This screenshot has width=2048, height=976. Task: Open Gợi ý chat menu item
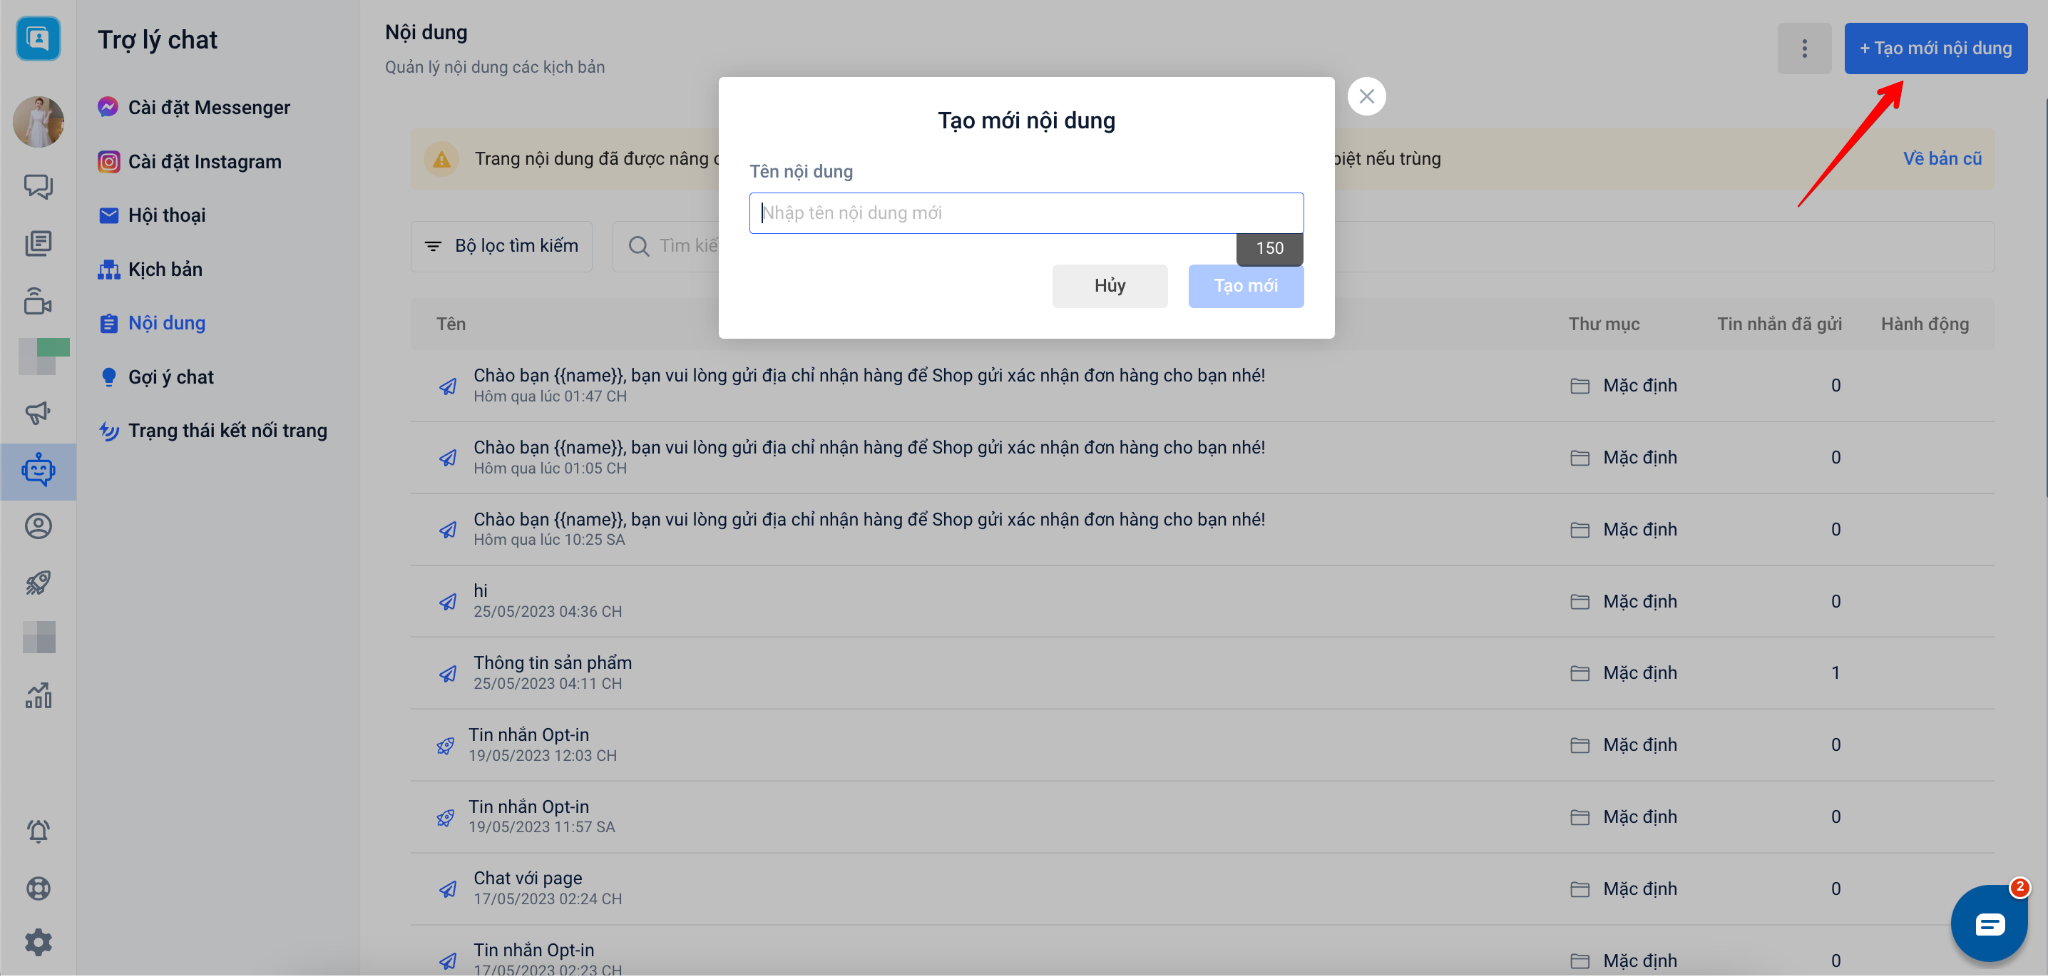pos(156,377)
